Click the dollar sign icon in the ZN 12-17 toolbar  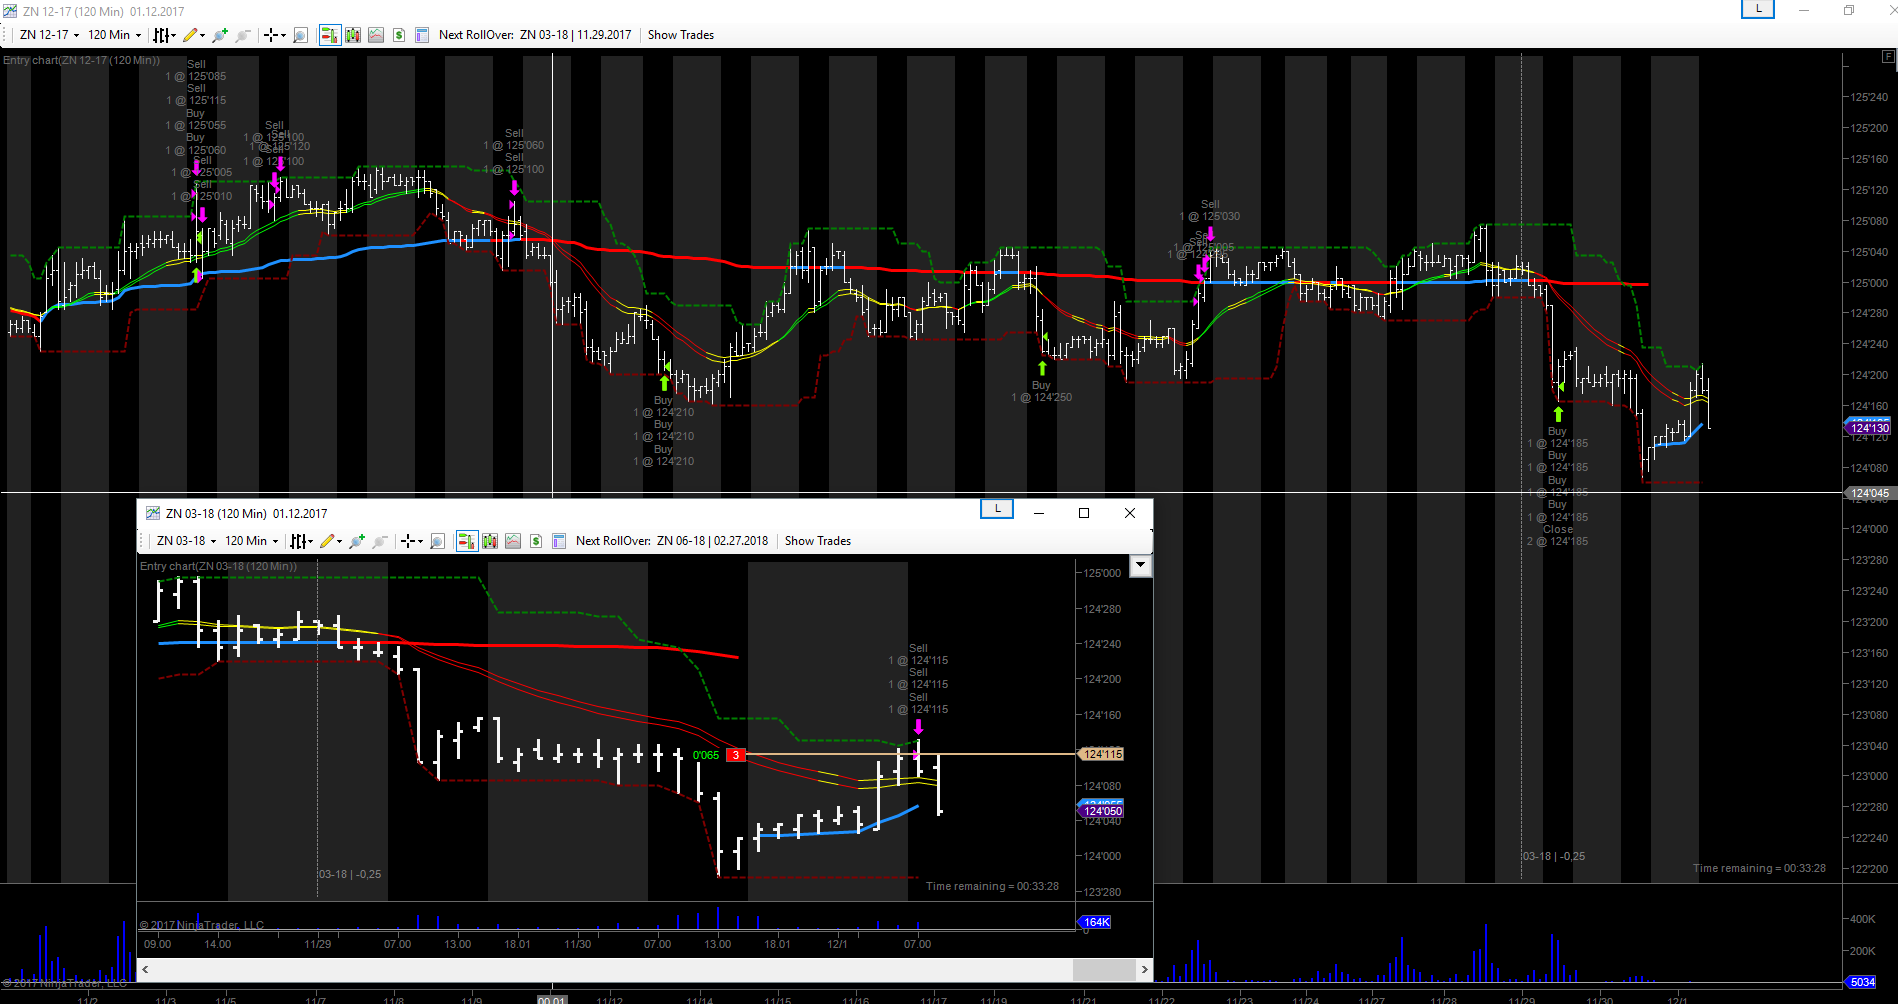pyautogui.click(x=399, y=35)
